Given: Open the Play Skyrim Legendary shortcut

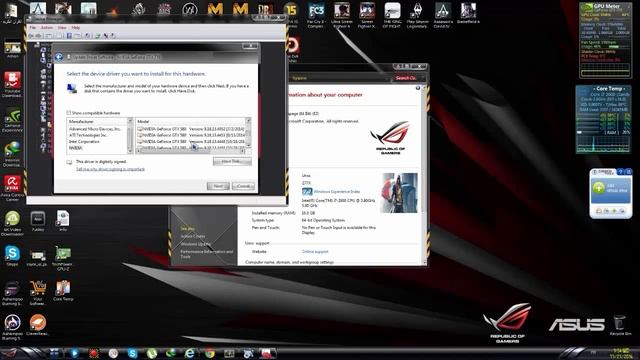Looking at the screenshot, I should [x=417, y=16].
